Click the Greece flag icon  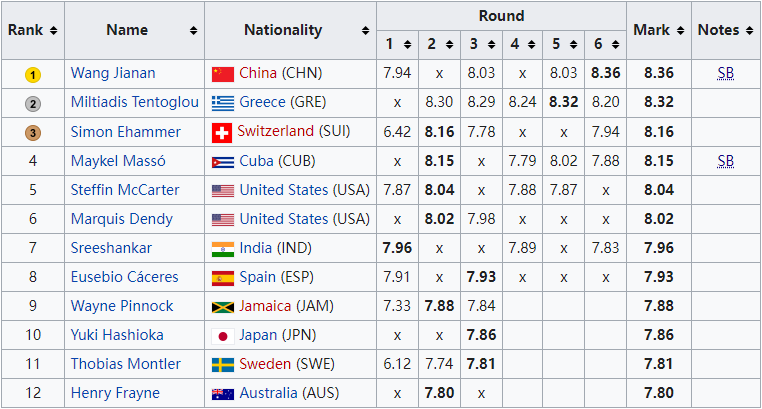[223, 103]
